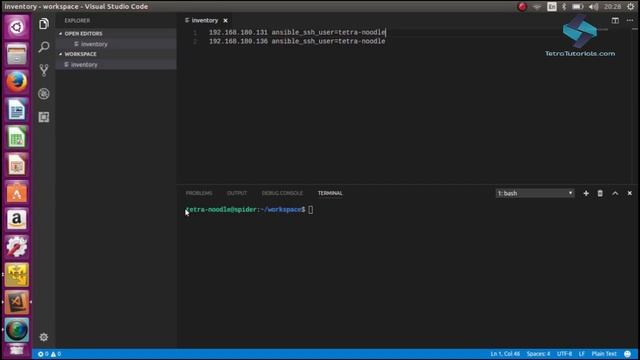Kill the terminal with the trash icon
The height and width of the screenshot is (360, 640).
[x=600, y=193]
